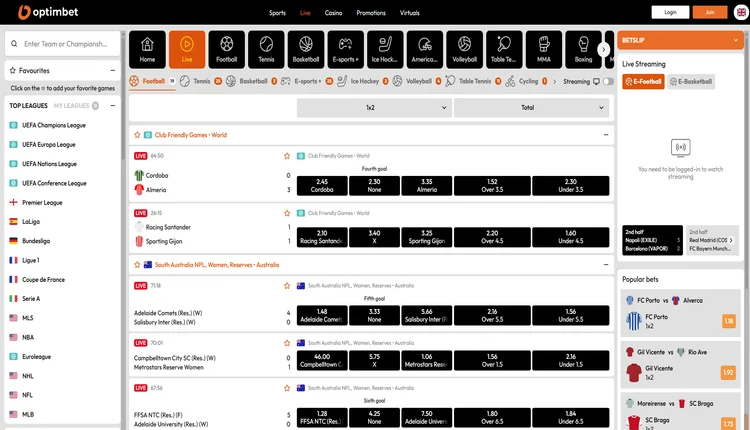Click the optimbet logo

tap(48, 12)
